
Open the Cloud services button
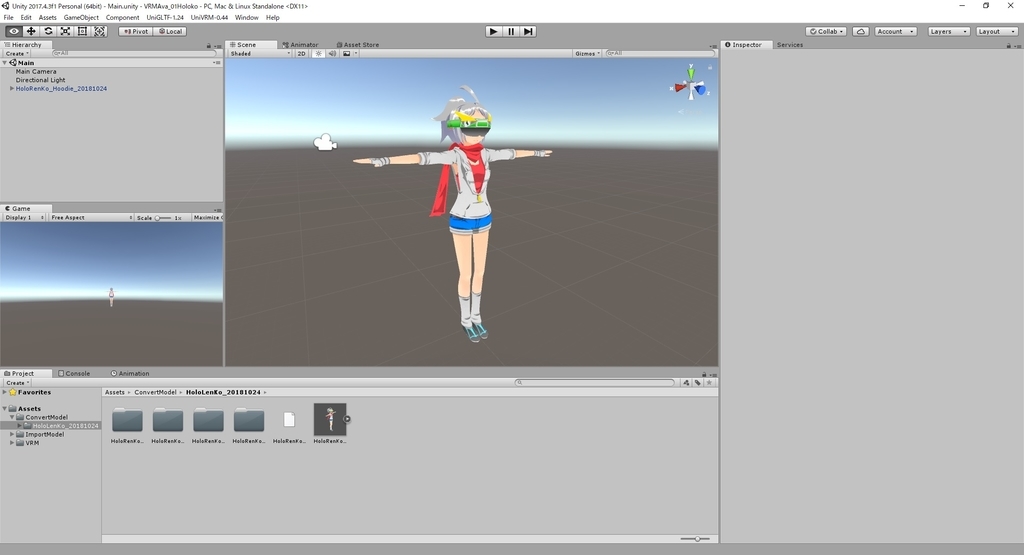861,31
